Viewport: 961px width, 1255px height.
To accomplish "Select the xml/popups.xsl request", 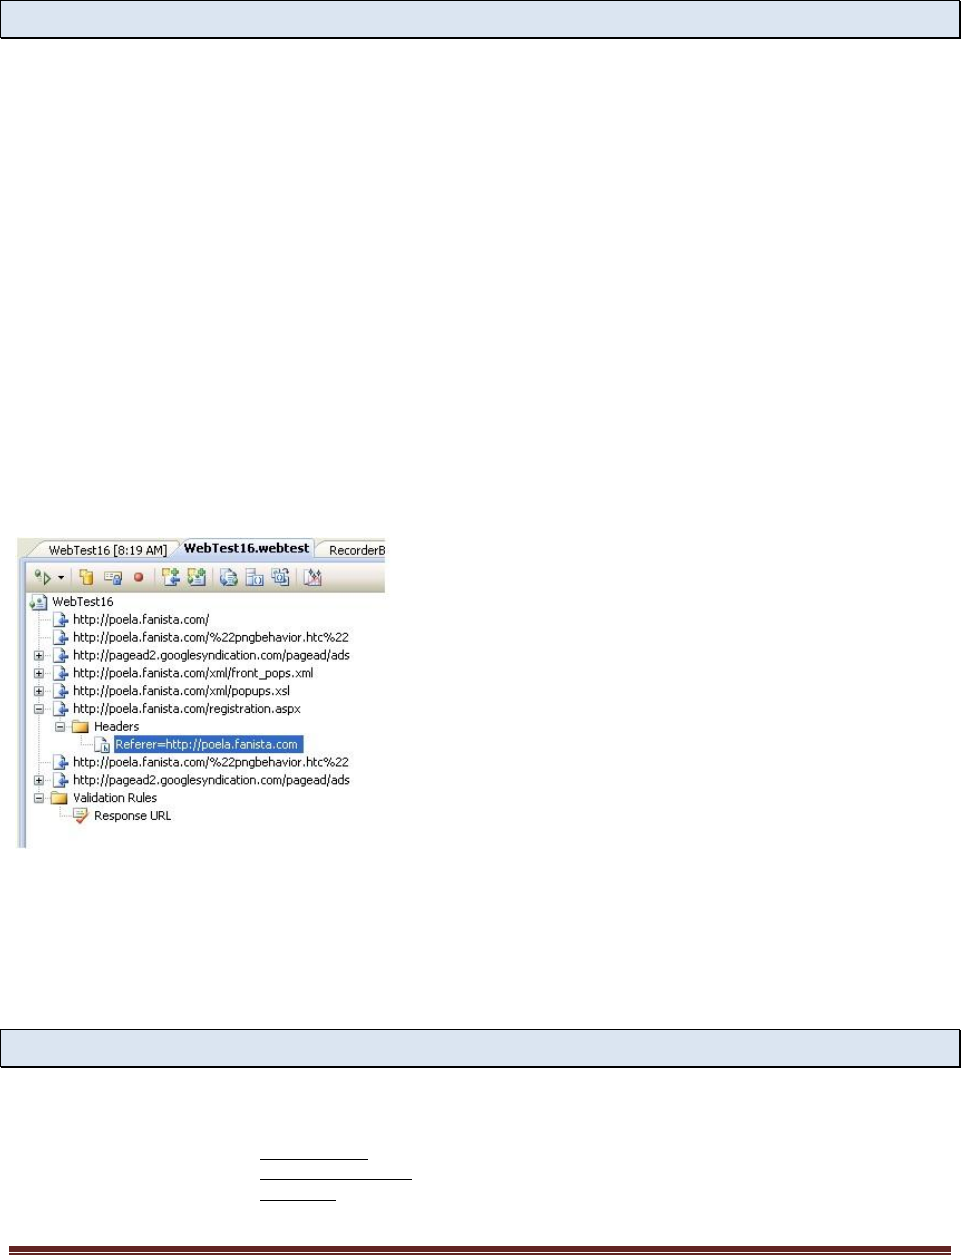I will [x=181, y=691].
